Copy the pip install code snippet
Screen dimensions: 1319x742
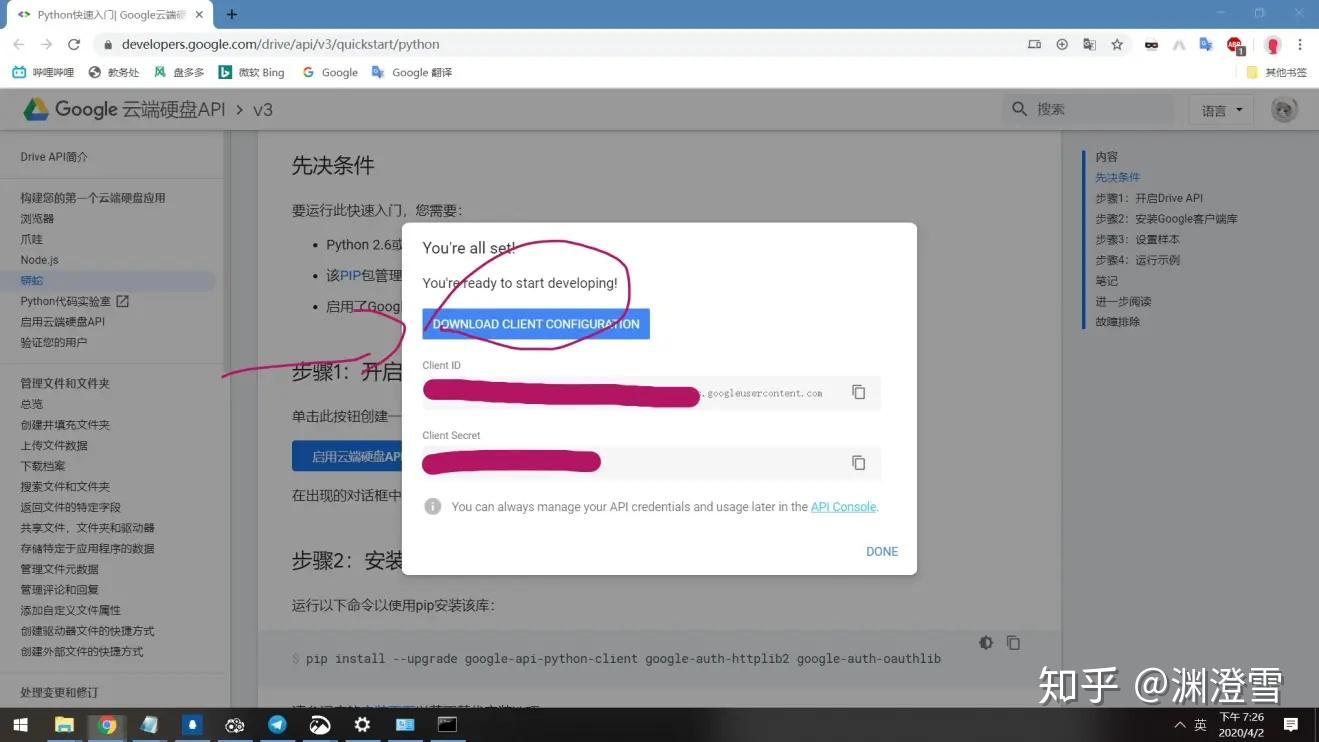1013,643
